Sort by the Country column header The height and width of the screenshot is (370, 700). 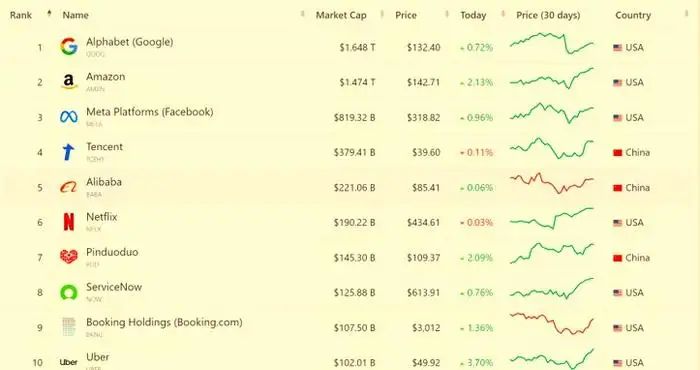click(x=633, y=15)
